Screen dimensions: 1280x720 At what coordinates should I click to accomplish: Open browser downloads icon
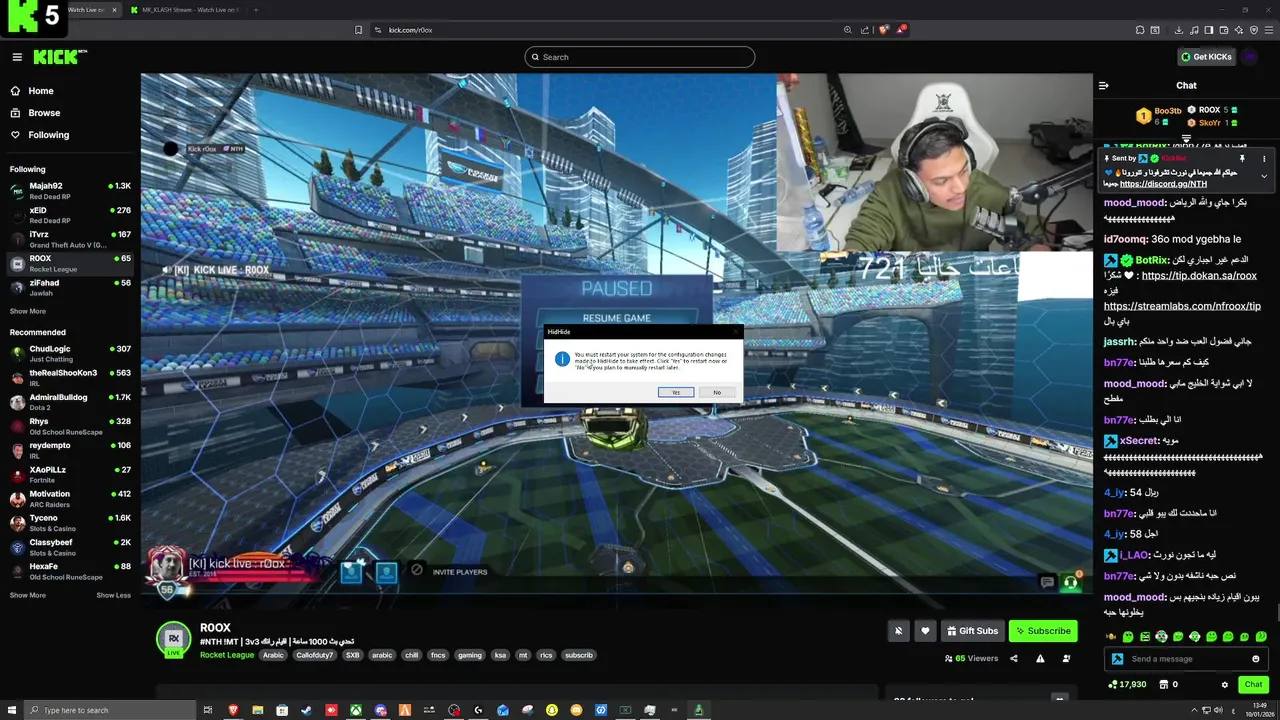point(1179,30)
